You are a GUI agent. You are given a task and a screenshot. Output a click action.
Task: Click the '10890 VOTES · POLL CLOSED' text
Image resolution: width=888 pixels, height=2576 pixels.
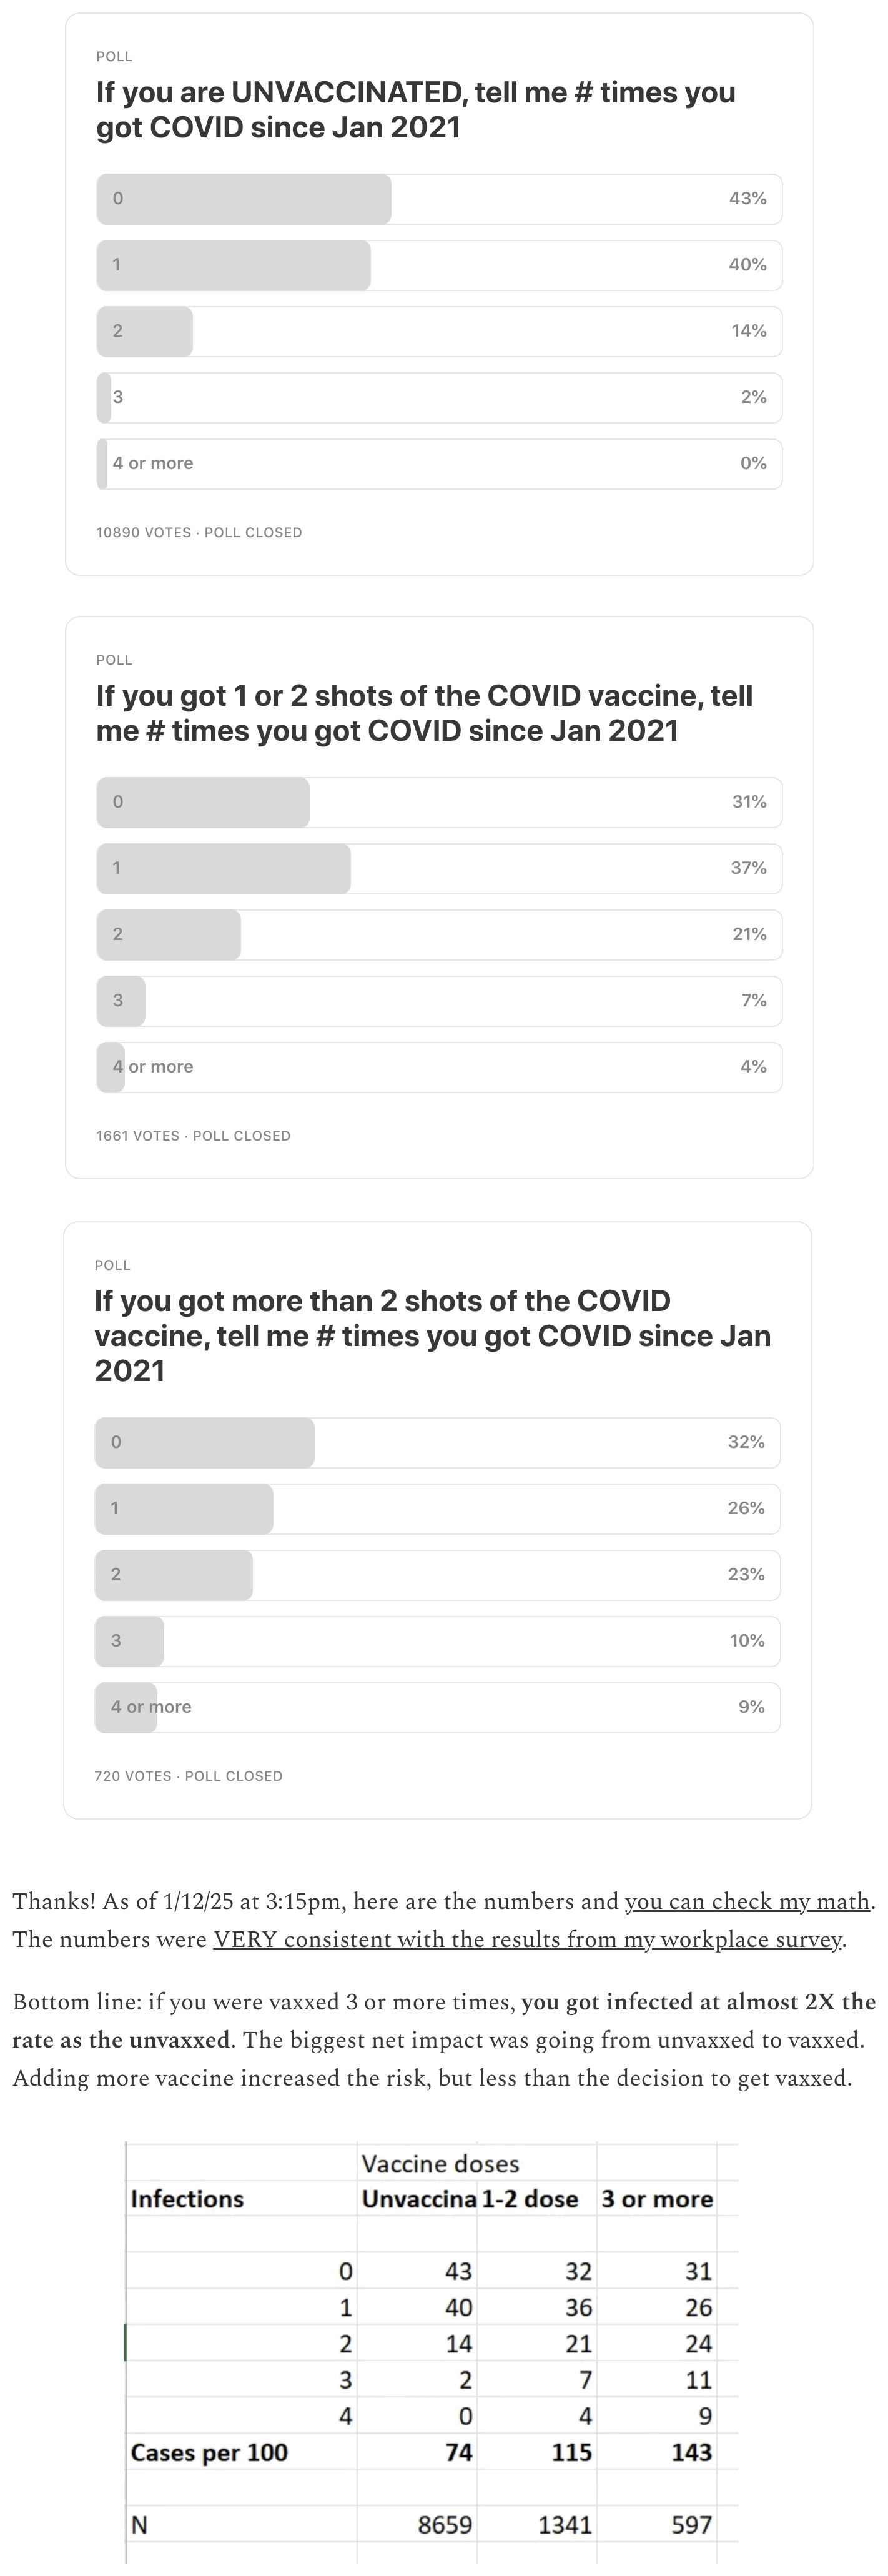(x=199, y=532)
